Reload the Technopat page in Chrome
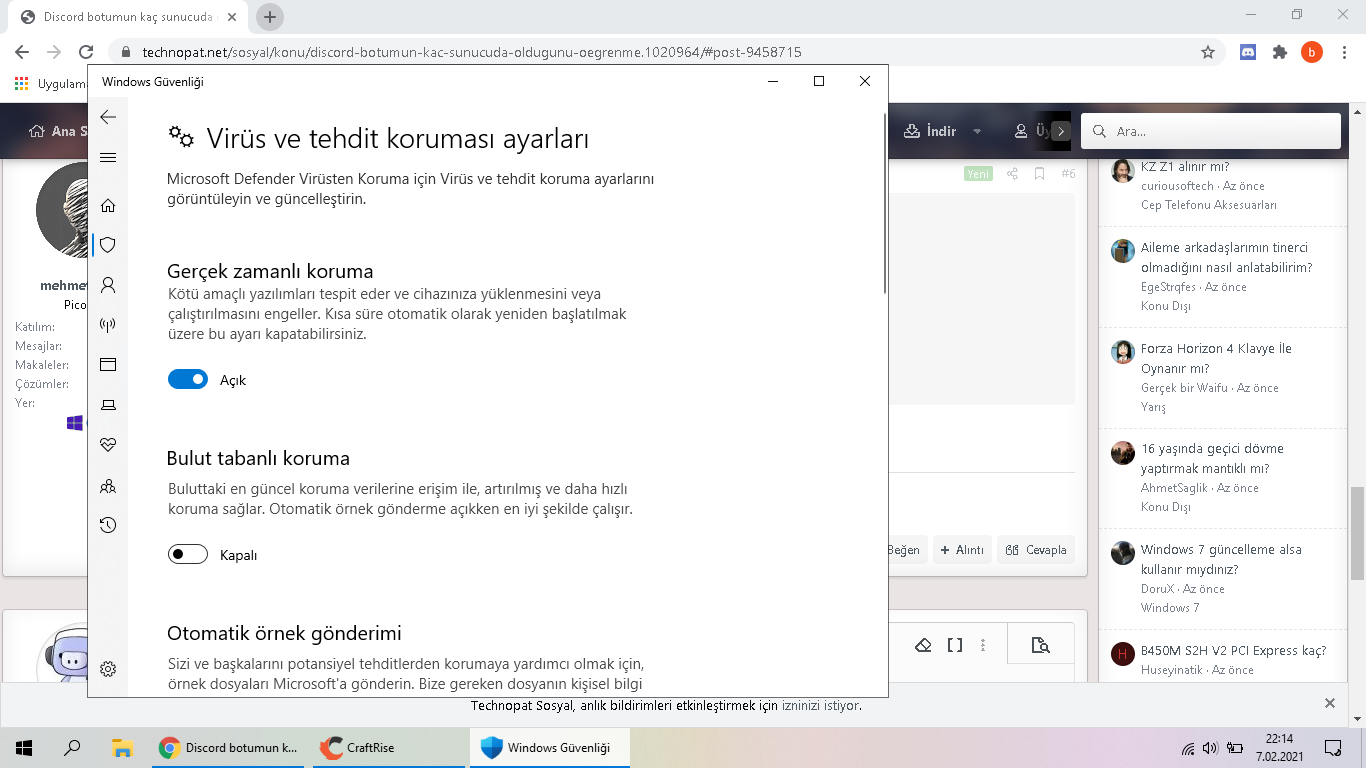1366x768 pixels. tap(86, 52)
